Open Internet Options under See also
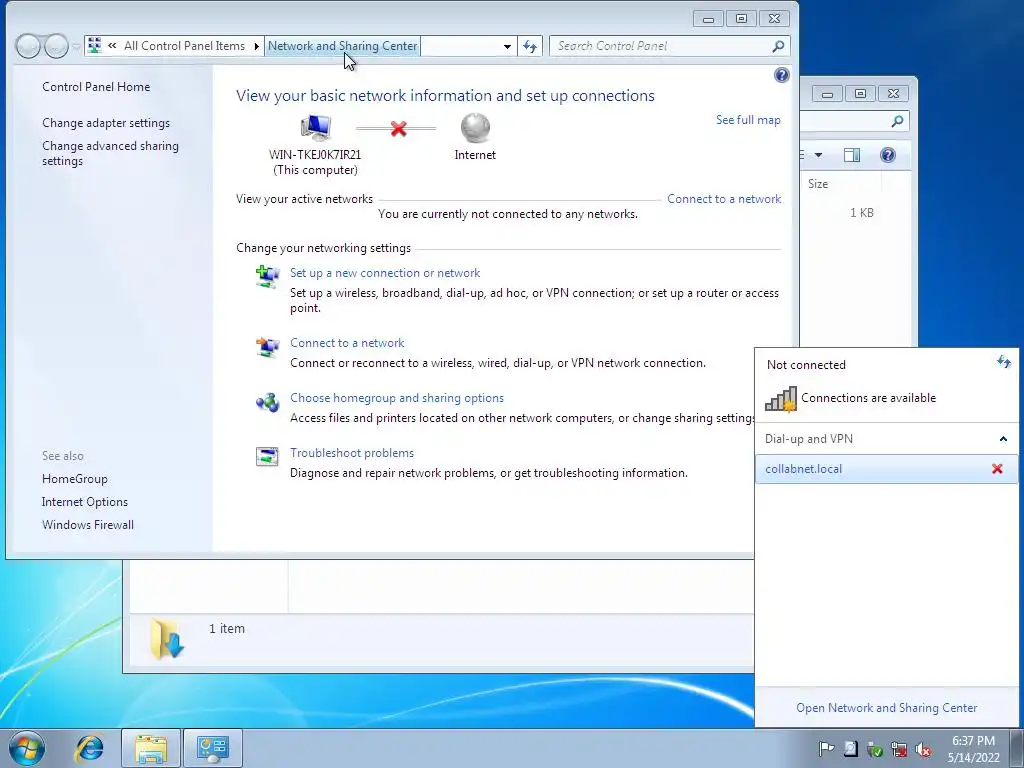 pyautogui.click(x=85, y=502)
